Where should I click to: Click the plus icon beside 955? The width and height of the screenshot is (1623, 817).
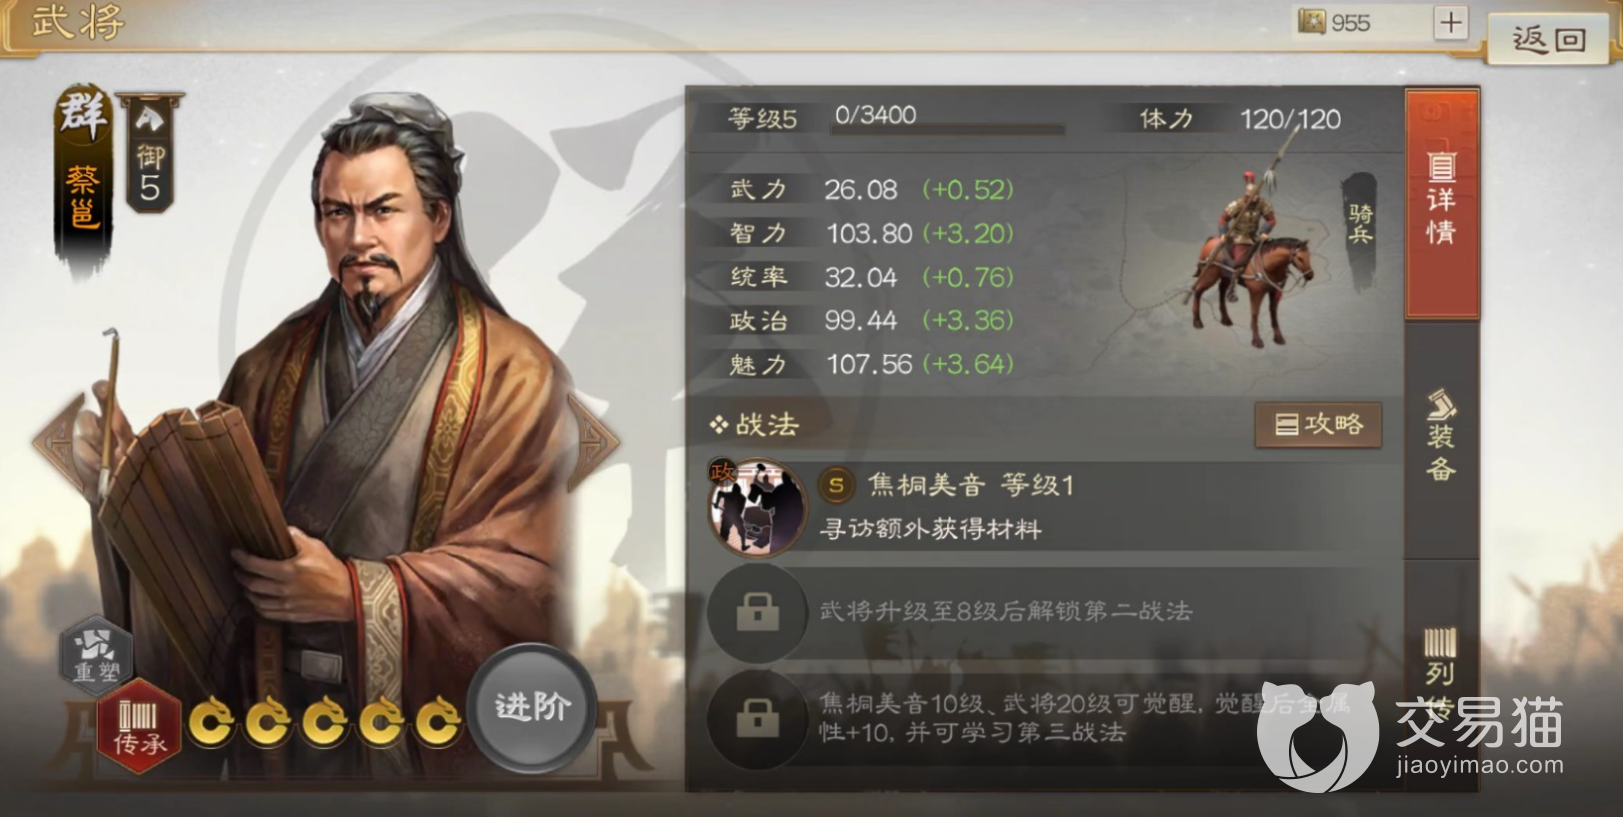(1450, 22)
